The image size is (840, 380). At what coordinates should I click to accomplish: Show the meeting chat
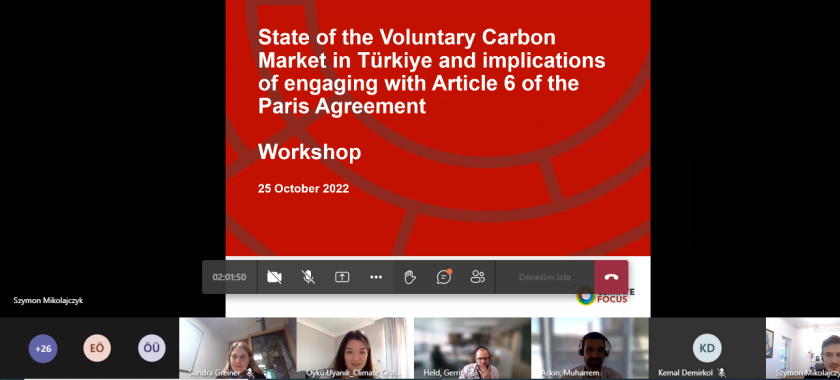pos(444,277)
